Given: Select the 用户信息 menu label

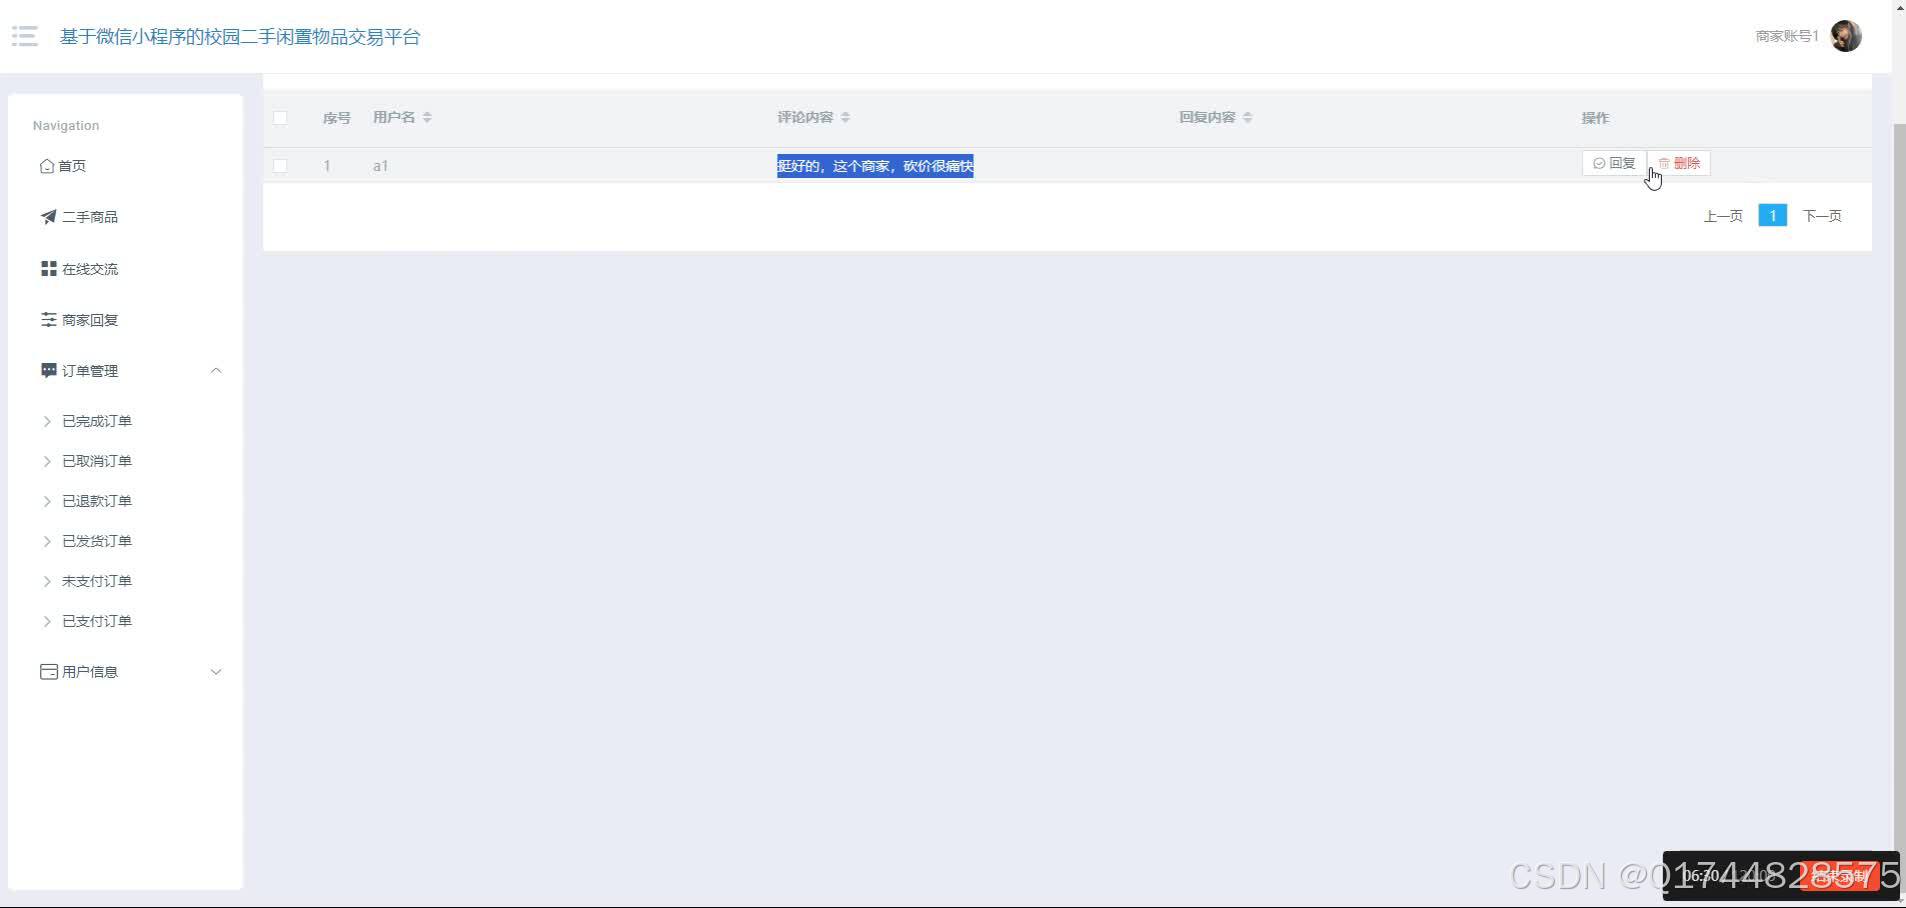Looking at the screenshot, I should [x=90, y=672].
